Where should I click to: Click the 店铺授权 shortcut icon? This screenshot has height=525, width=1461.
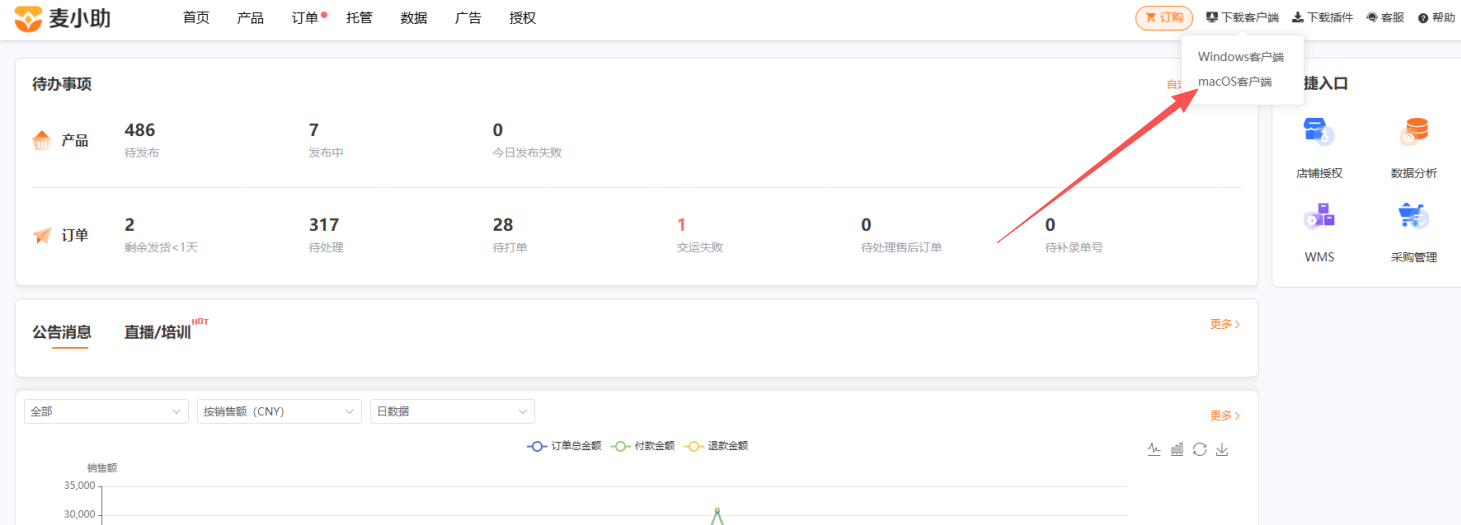1318,131
